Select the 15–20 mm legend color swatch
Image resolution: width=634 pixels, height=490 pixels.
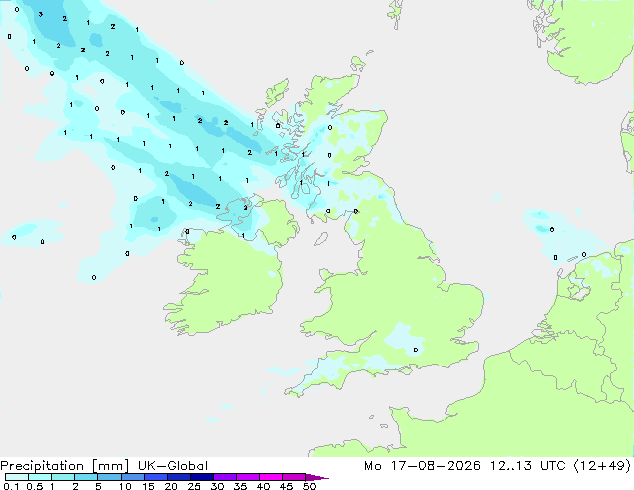coord(156,477)
